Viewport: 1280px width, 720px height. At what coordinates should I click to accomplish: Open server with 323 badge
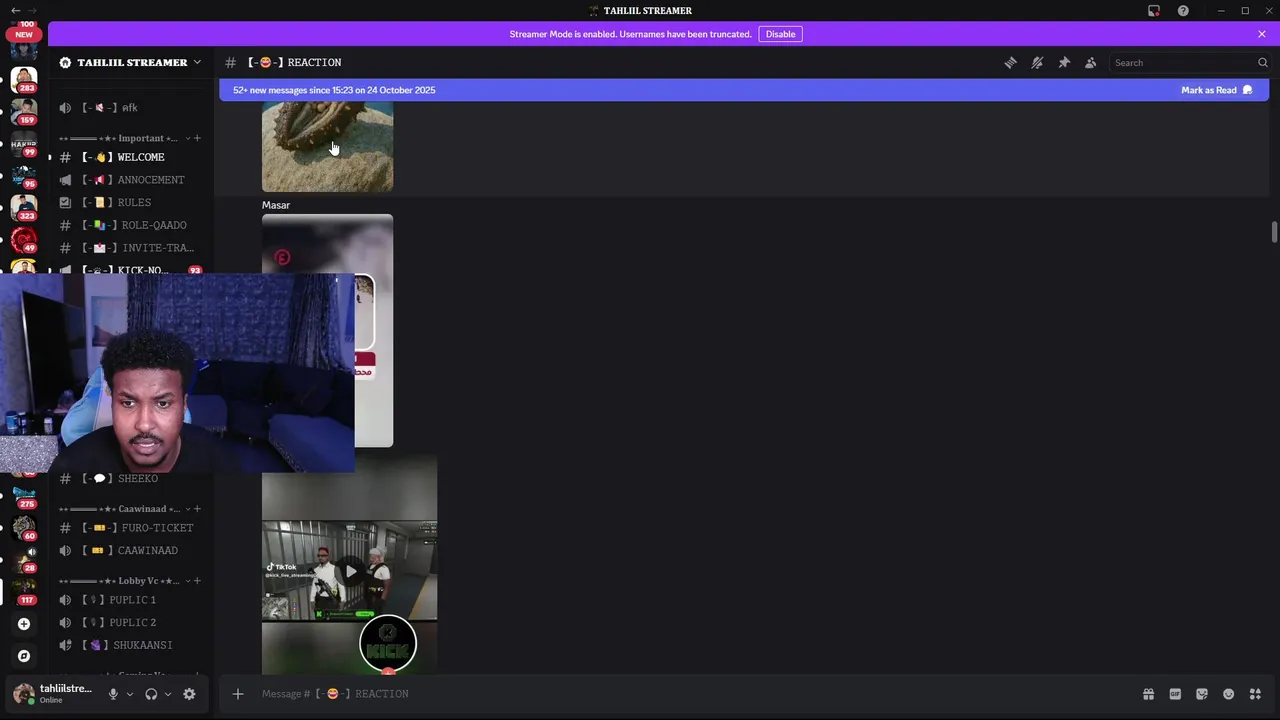(24, 207)
